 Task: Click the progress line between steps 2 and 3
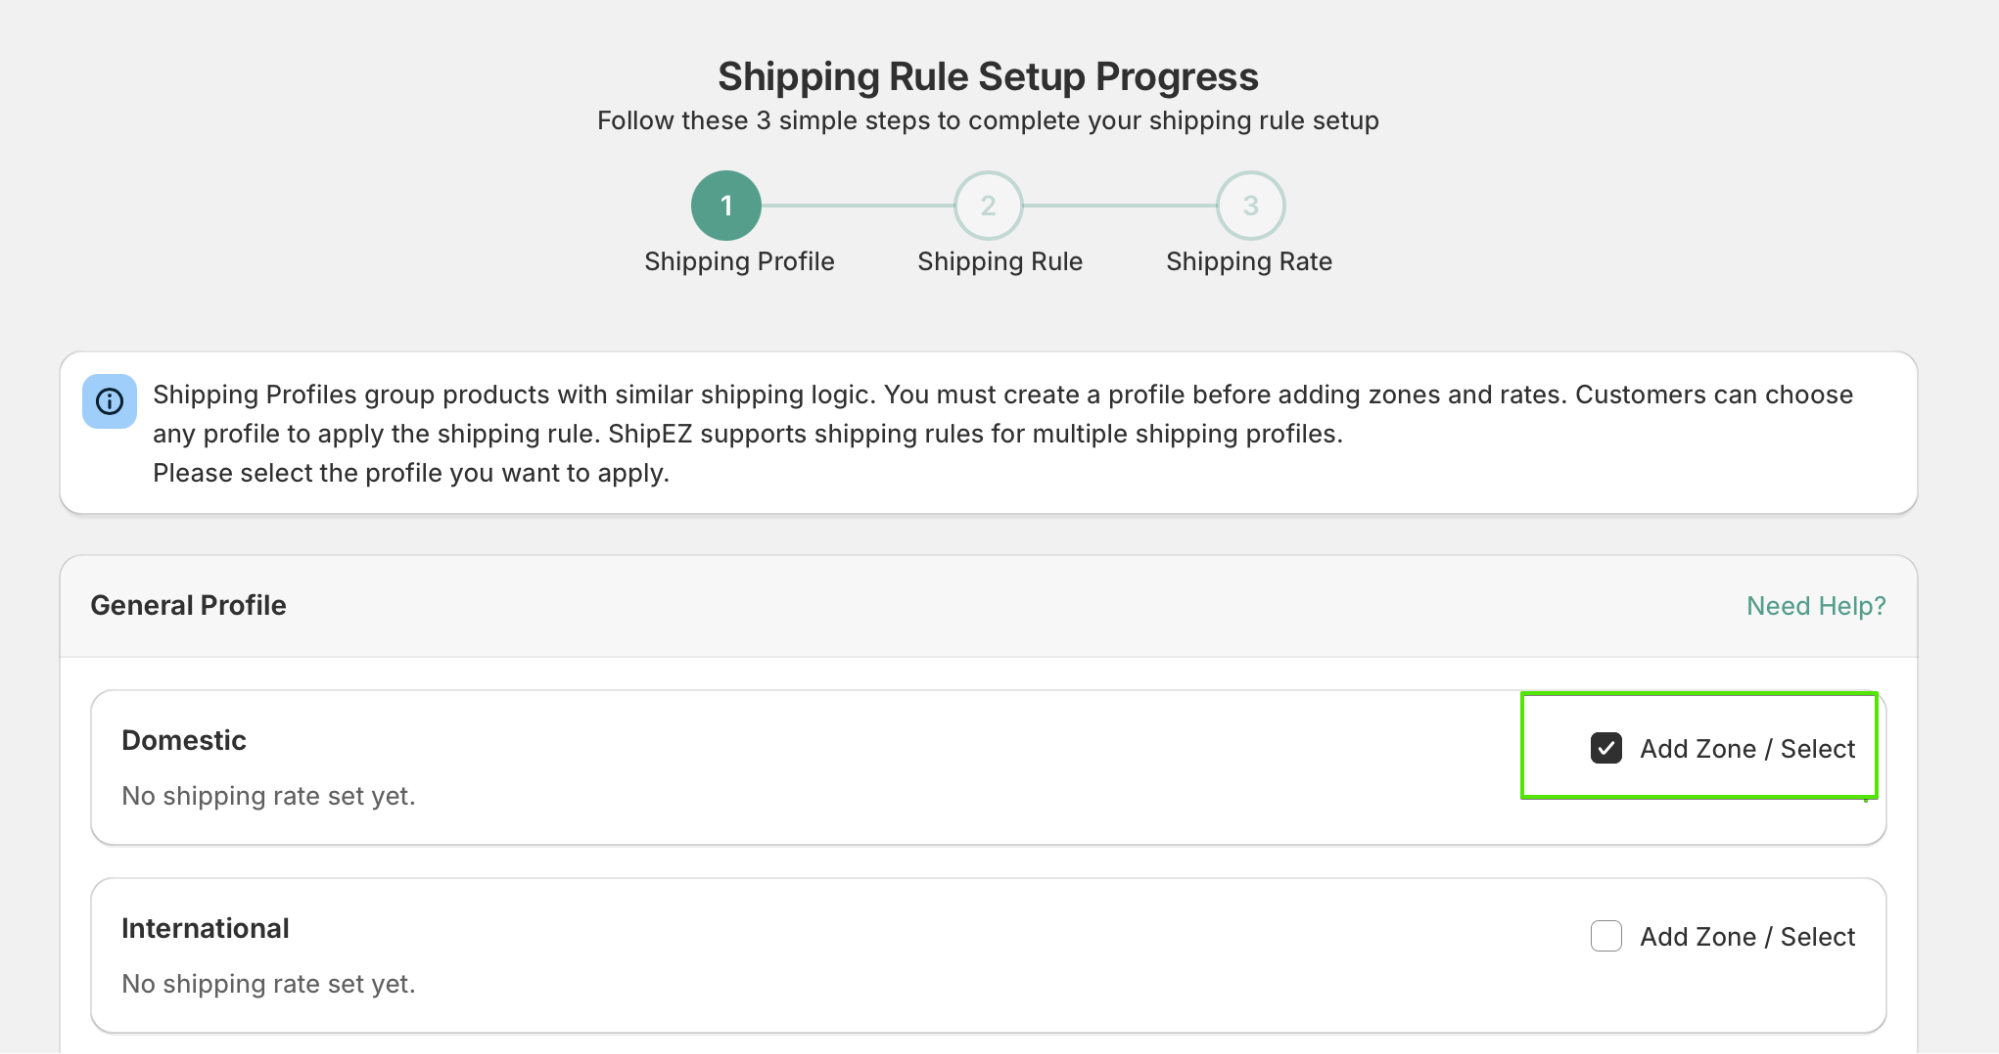coord(1119,205)
